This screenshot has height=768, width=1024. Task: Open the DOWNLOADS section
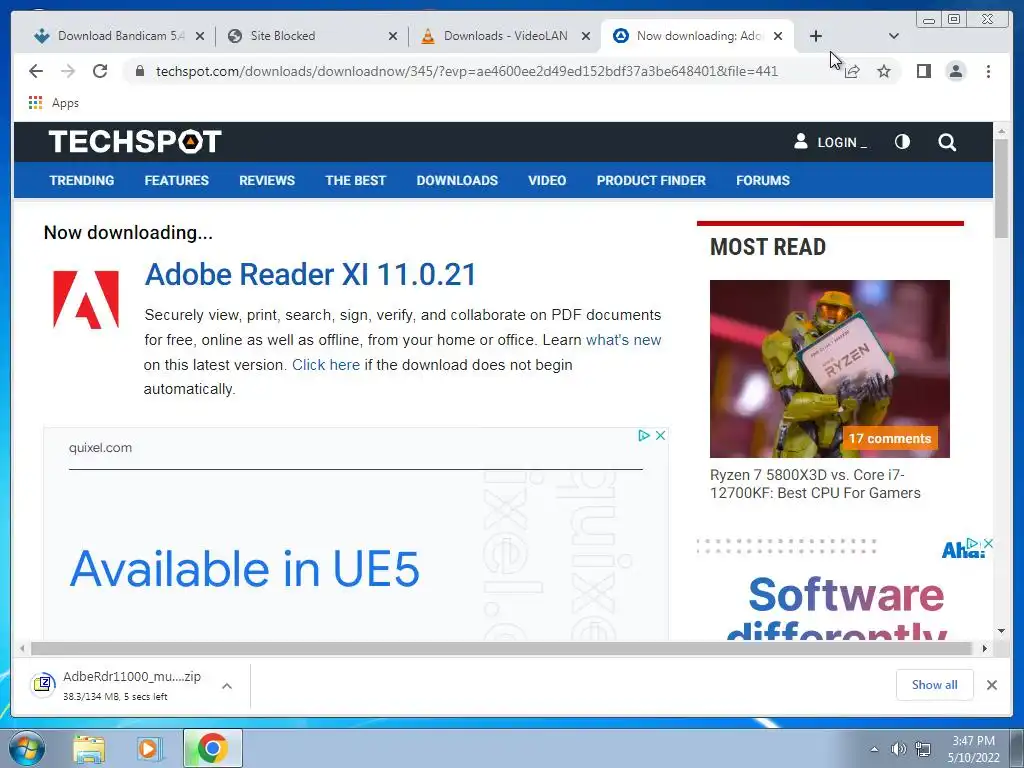457,180
